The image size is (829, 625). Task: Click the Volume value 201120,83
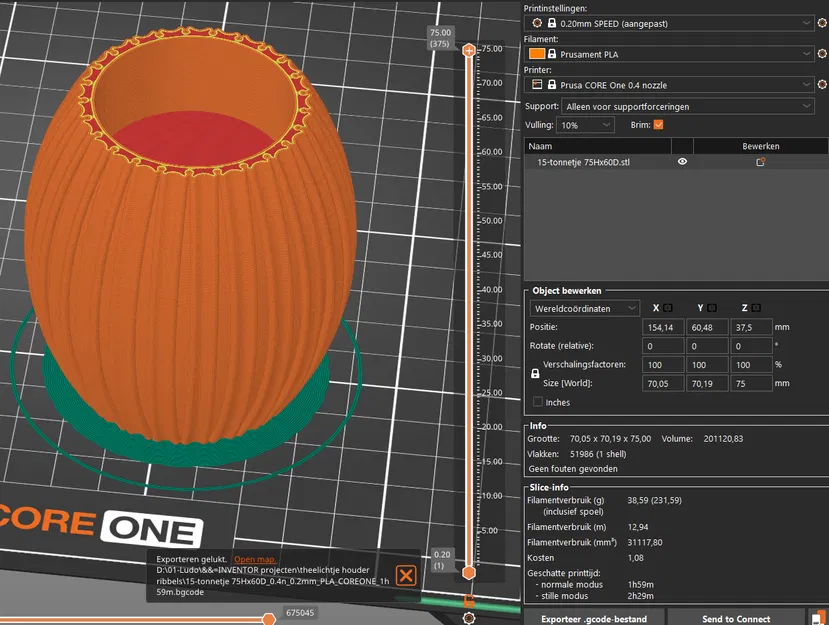coord(723,438)
